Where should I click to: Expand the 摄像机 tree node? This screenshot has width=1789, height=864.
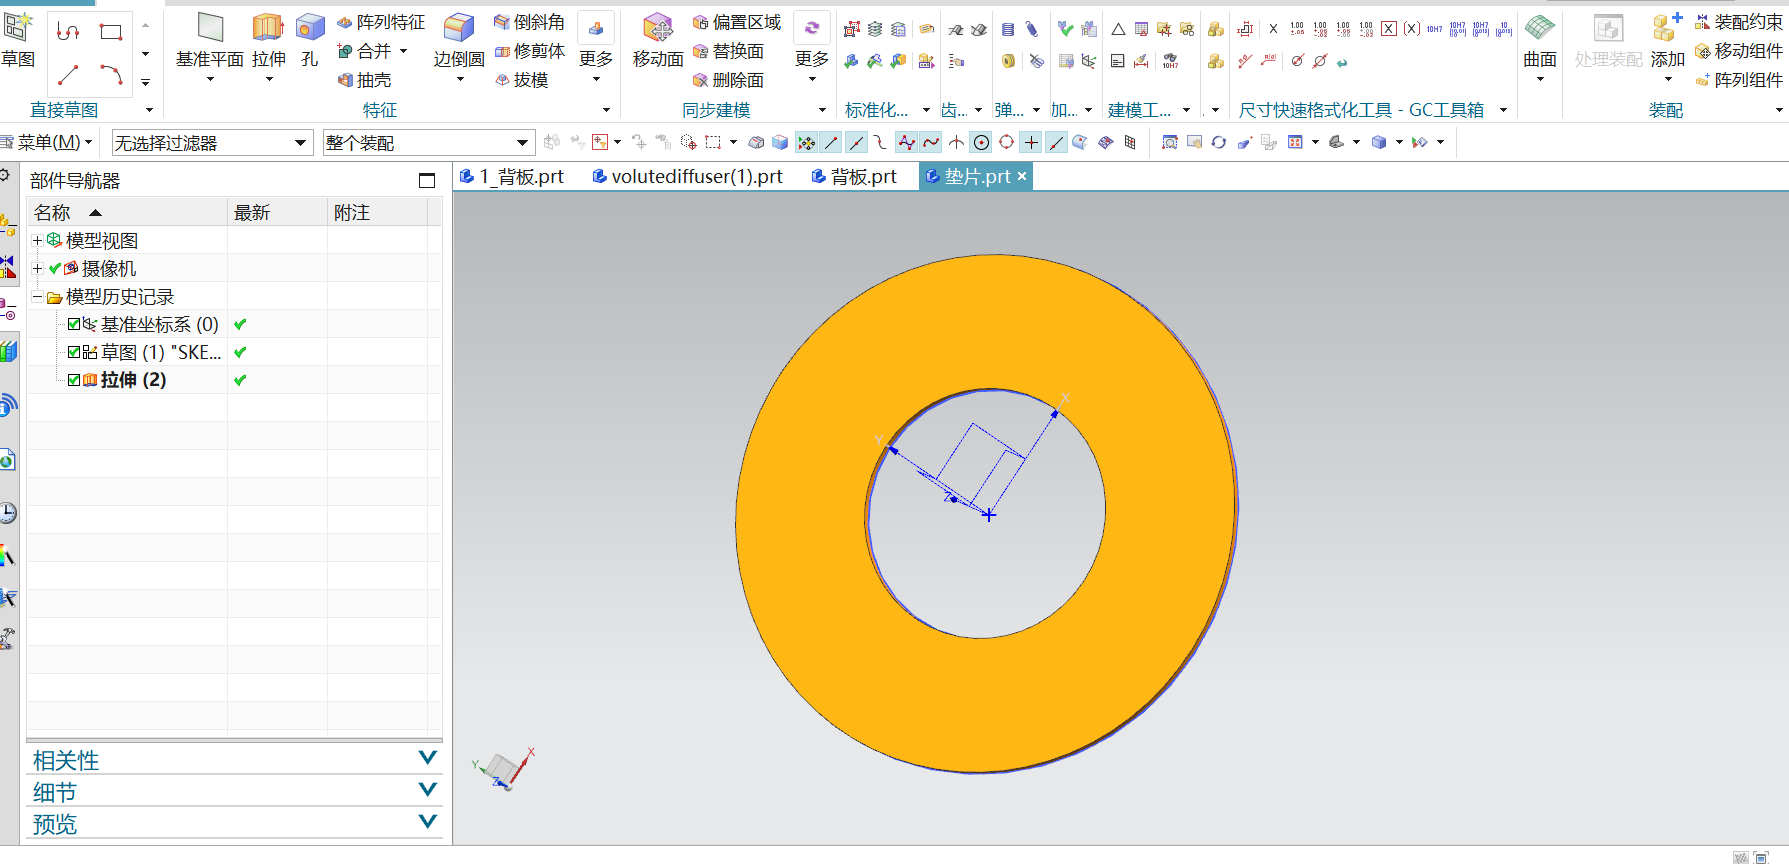tap(37, 268)
